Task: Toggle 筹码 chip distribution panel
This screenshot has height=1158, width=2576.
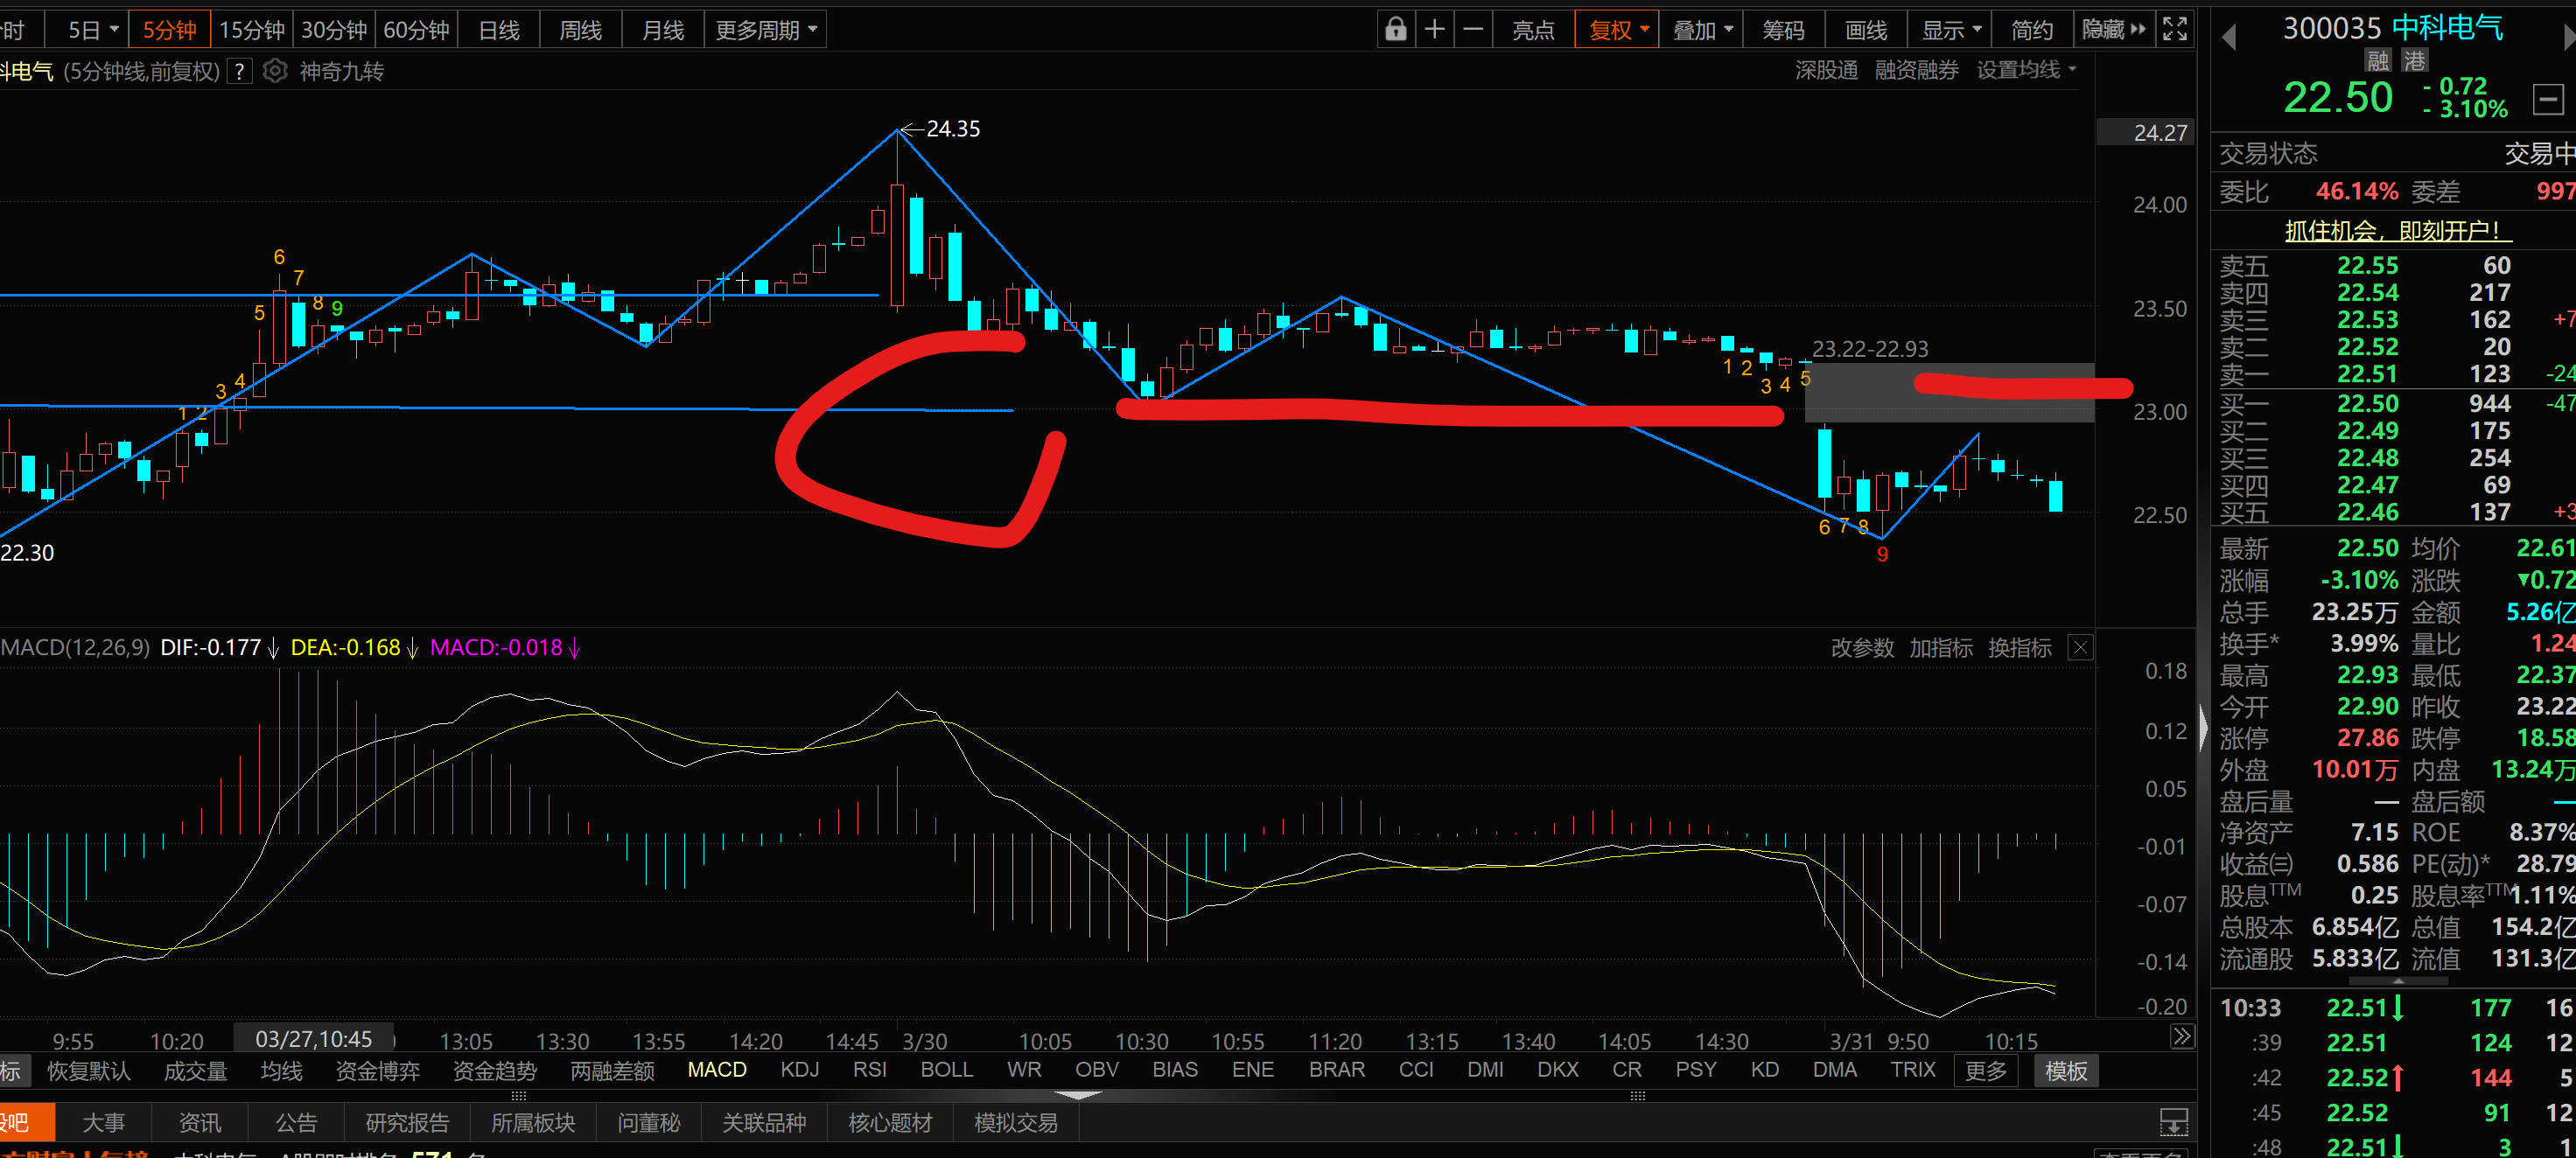Action: pos(1783,30)
